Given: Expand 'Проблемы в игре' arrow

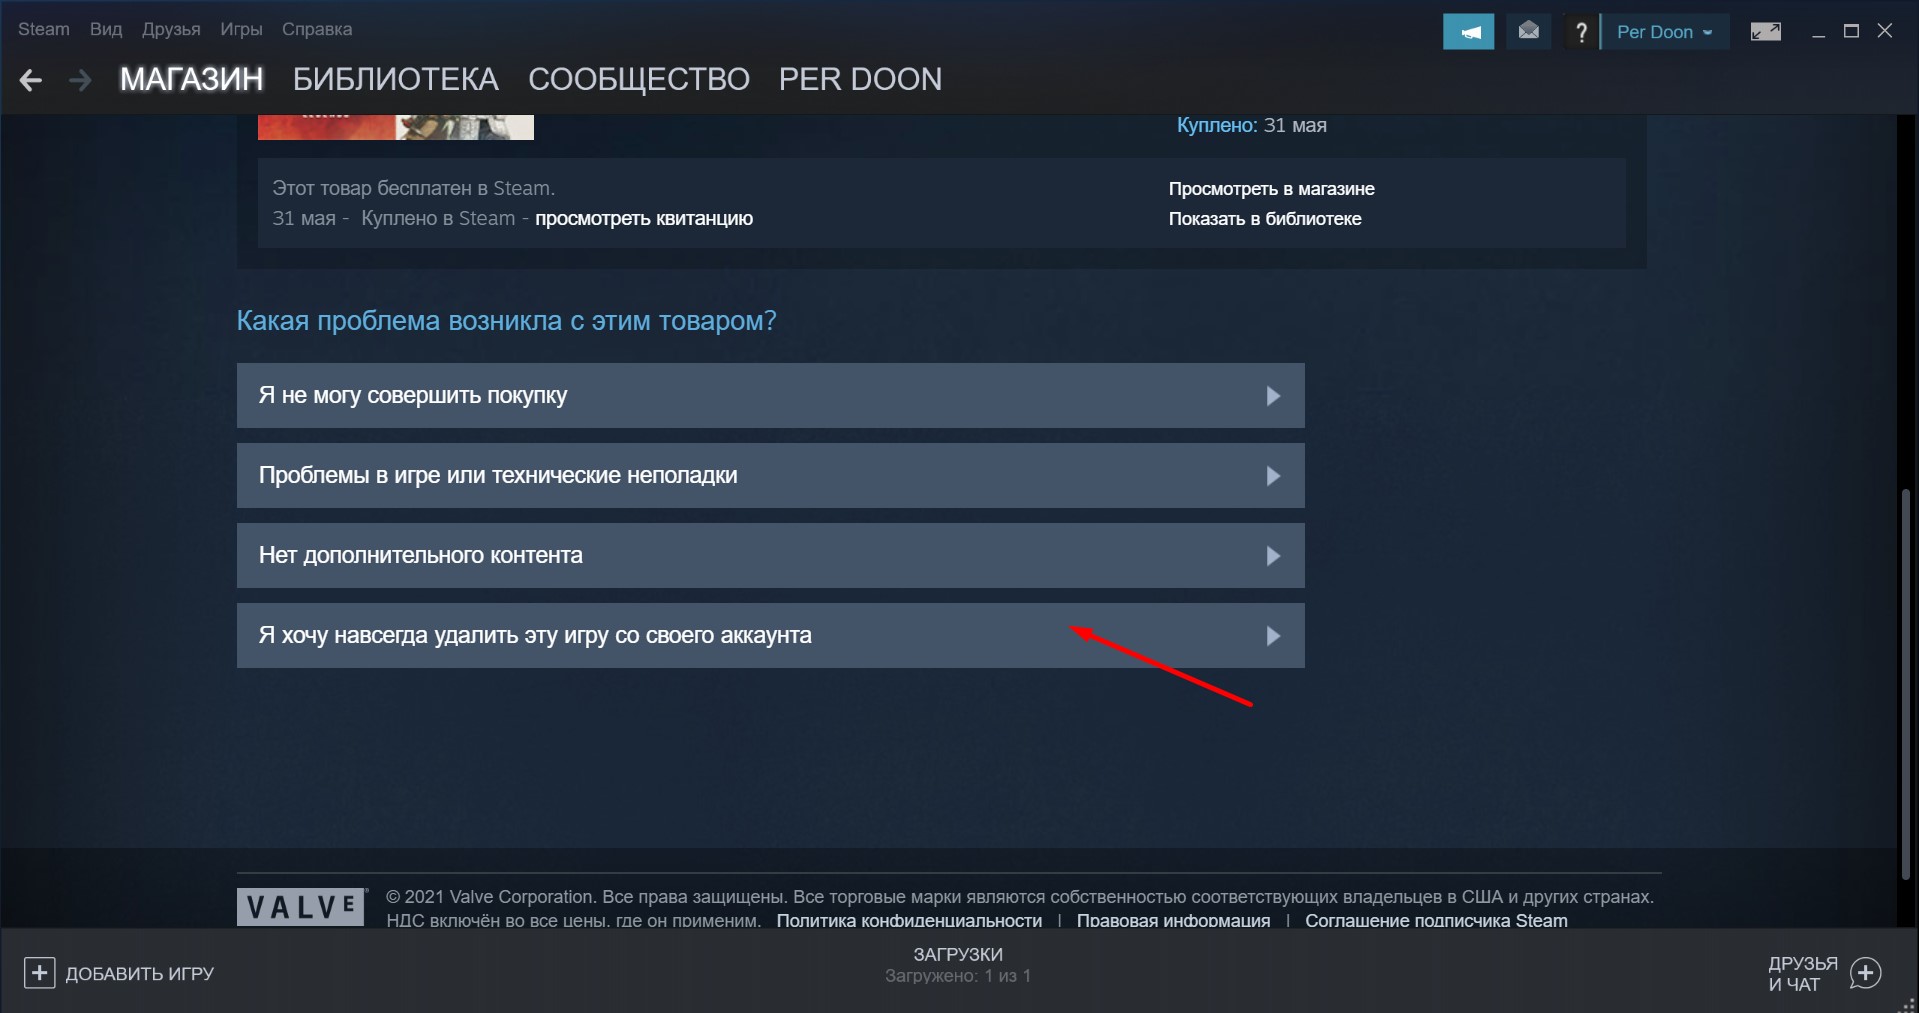Looking at the screenshot, I should click(1273, 476).
